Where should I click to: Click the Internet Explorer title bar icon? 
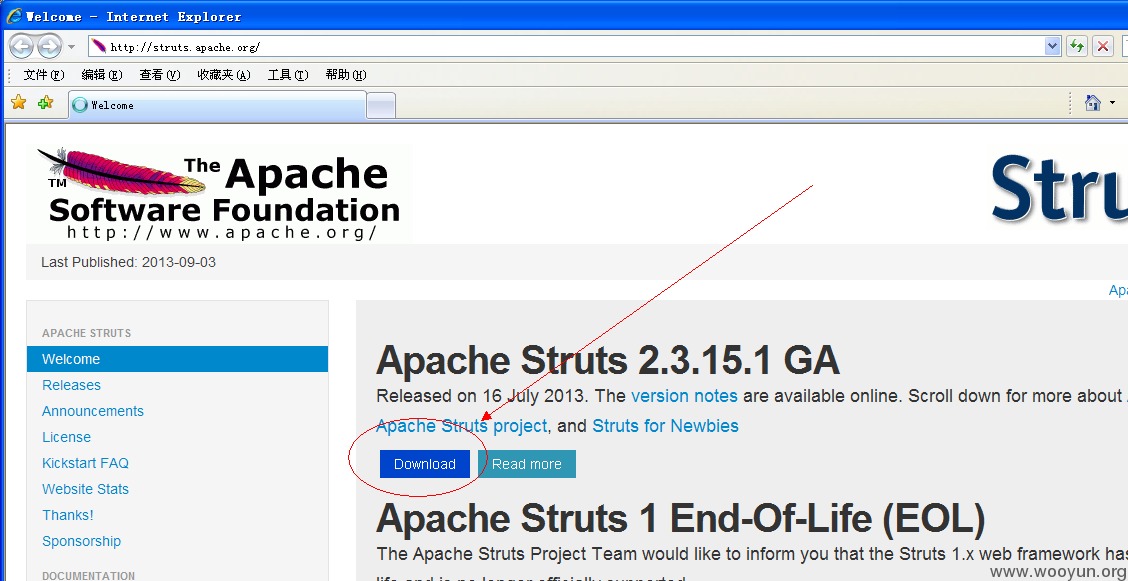point(14,16)
